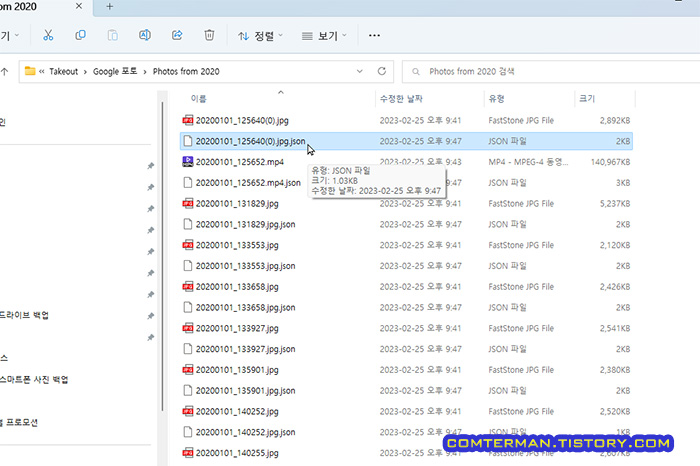Select file 20200101_131829.jpg
This screenshot has width=700, height=466.
(406, 204)
